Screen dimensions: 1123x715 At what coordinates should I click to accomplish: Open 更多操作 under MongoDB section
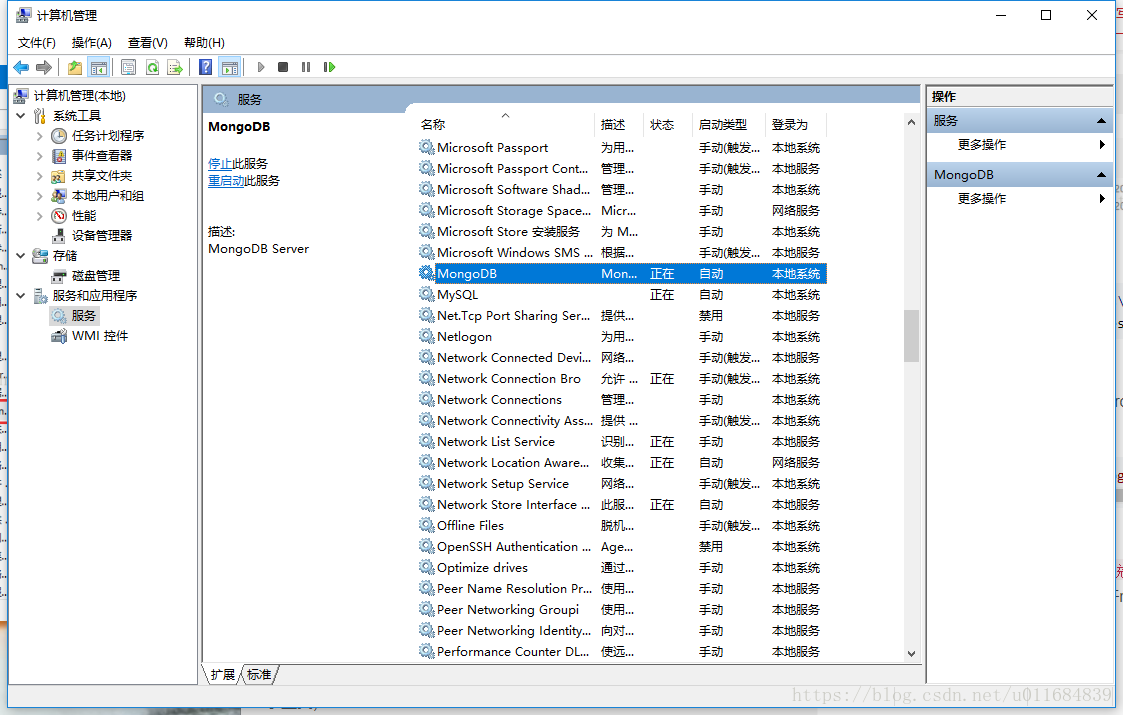point(982,198)
